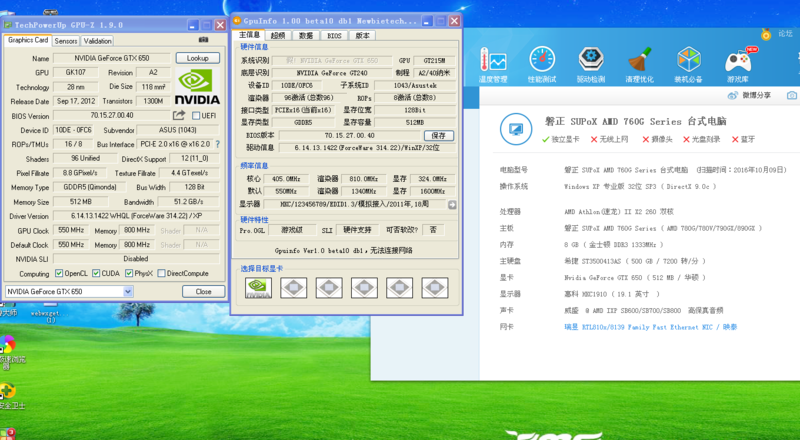Click the 51.2 GB/s bandwidth value
This screenshot has width=800, height=440.
point(188,202)
